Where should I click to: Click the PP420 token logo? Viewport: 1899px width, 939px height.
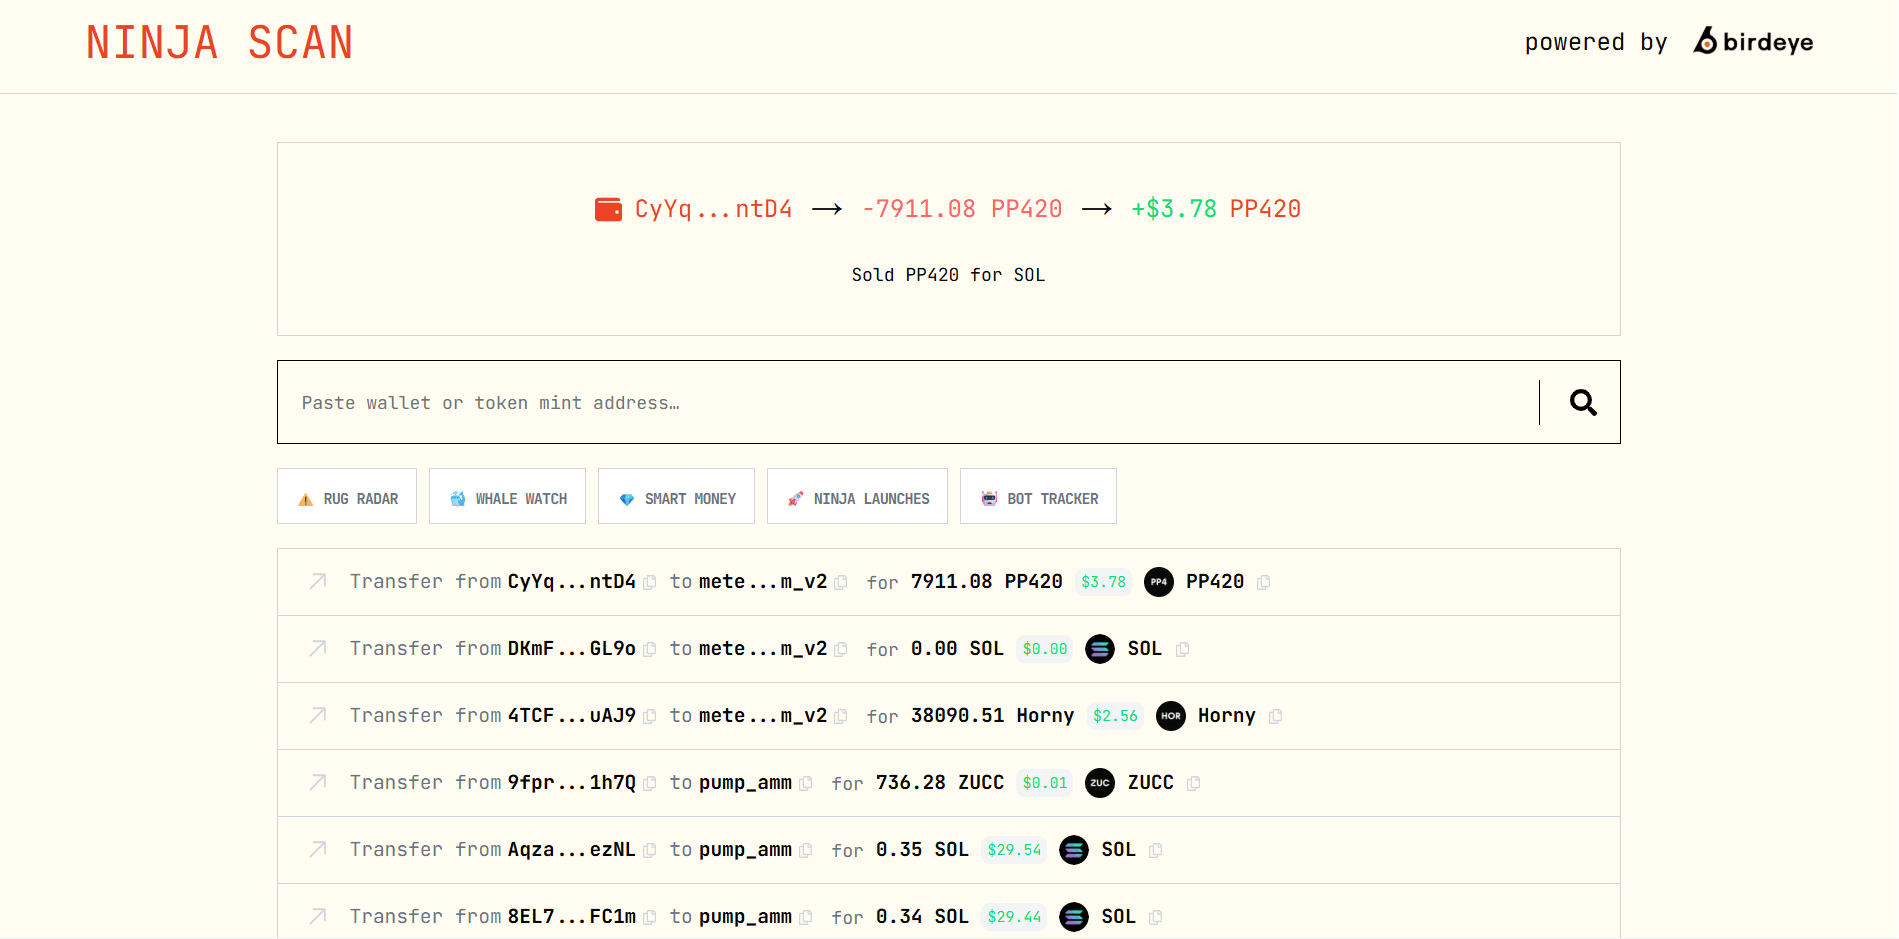tap(1159, 581)
